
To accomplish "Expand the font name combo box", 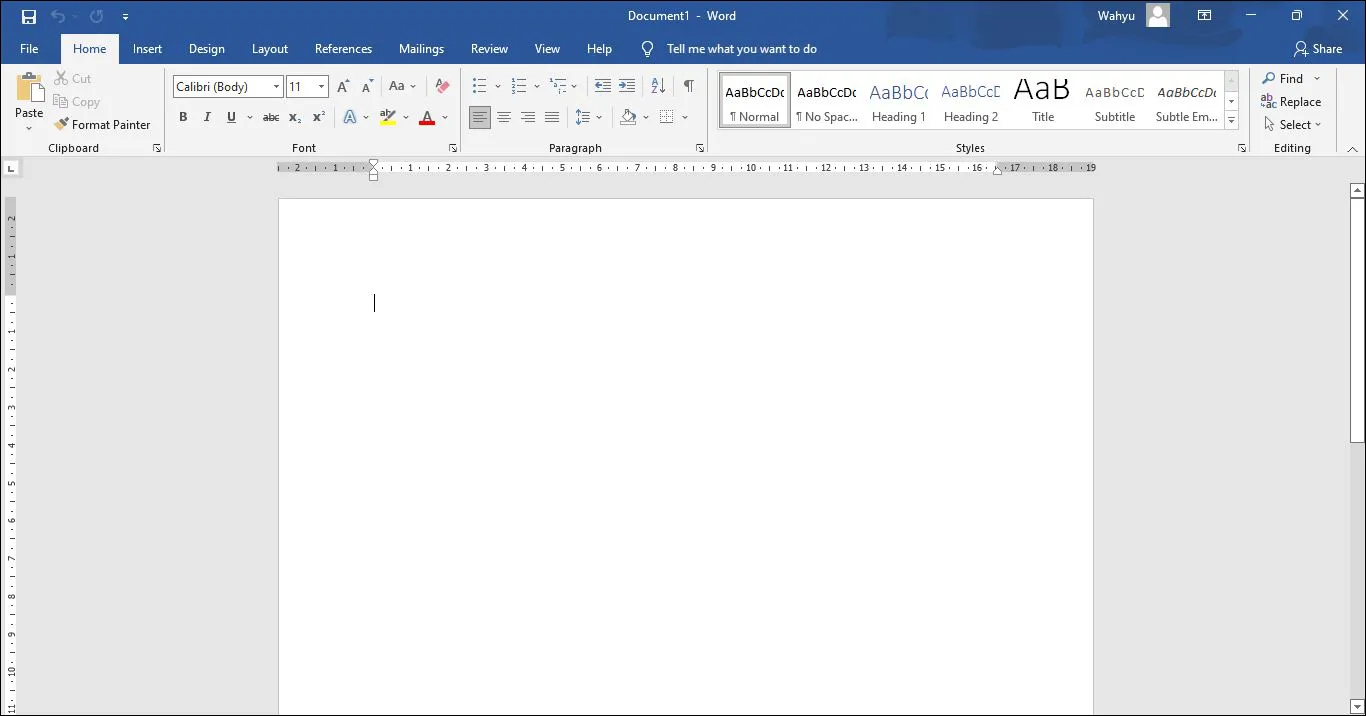I will [x=275, y=86].
